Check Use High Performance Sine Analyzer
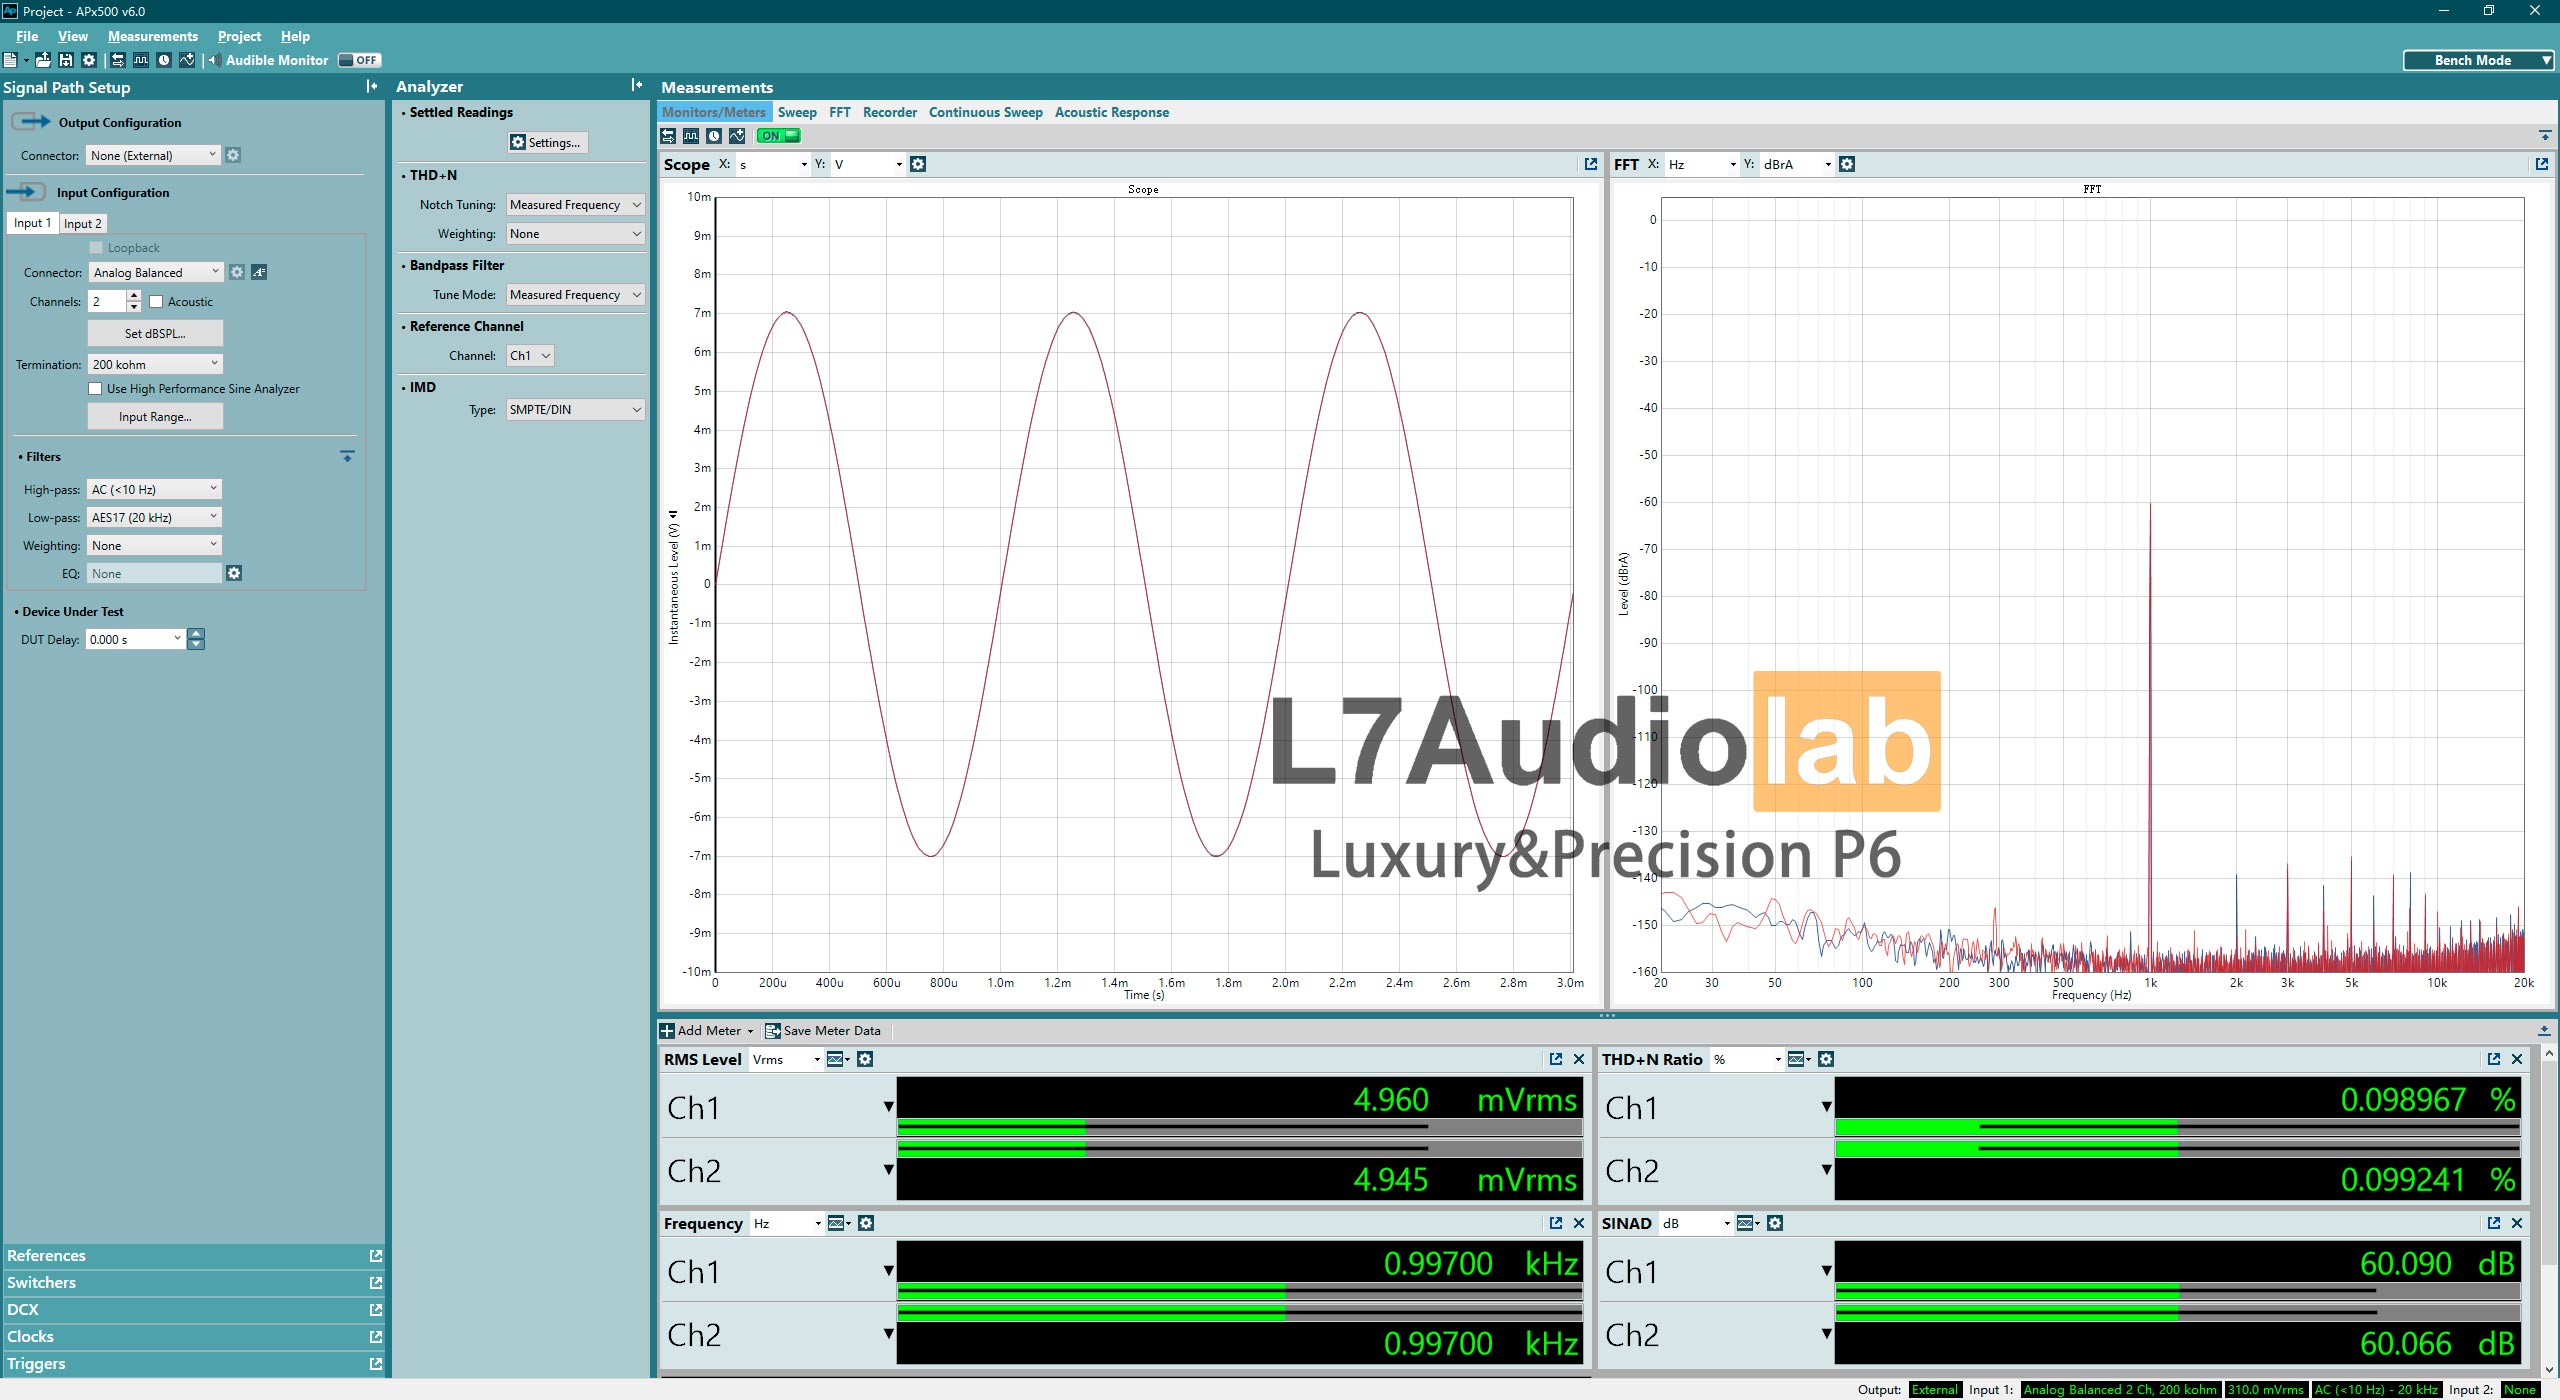2560x1400 pixels. tap(95, 389)
